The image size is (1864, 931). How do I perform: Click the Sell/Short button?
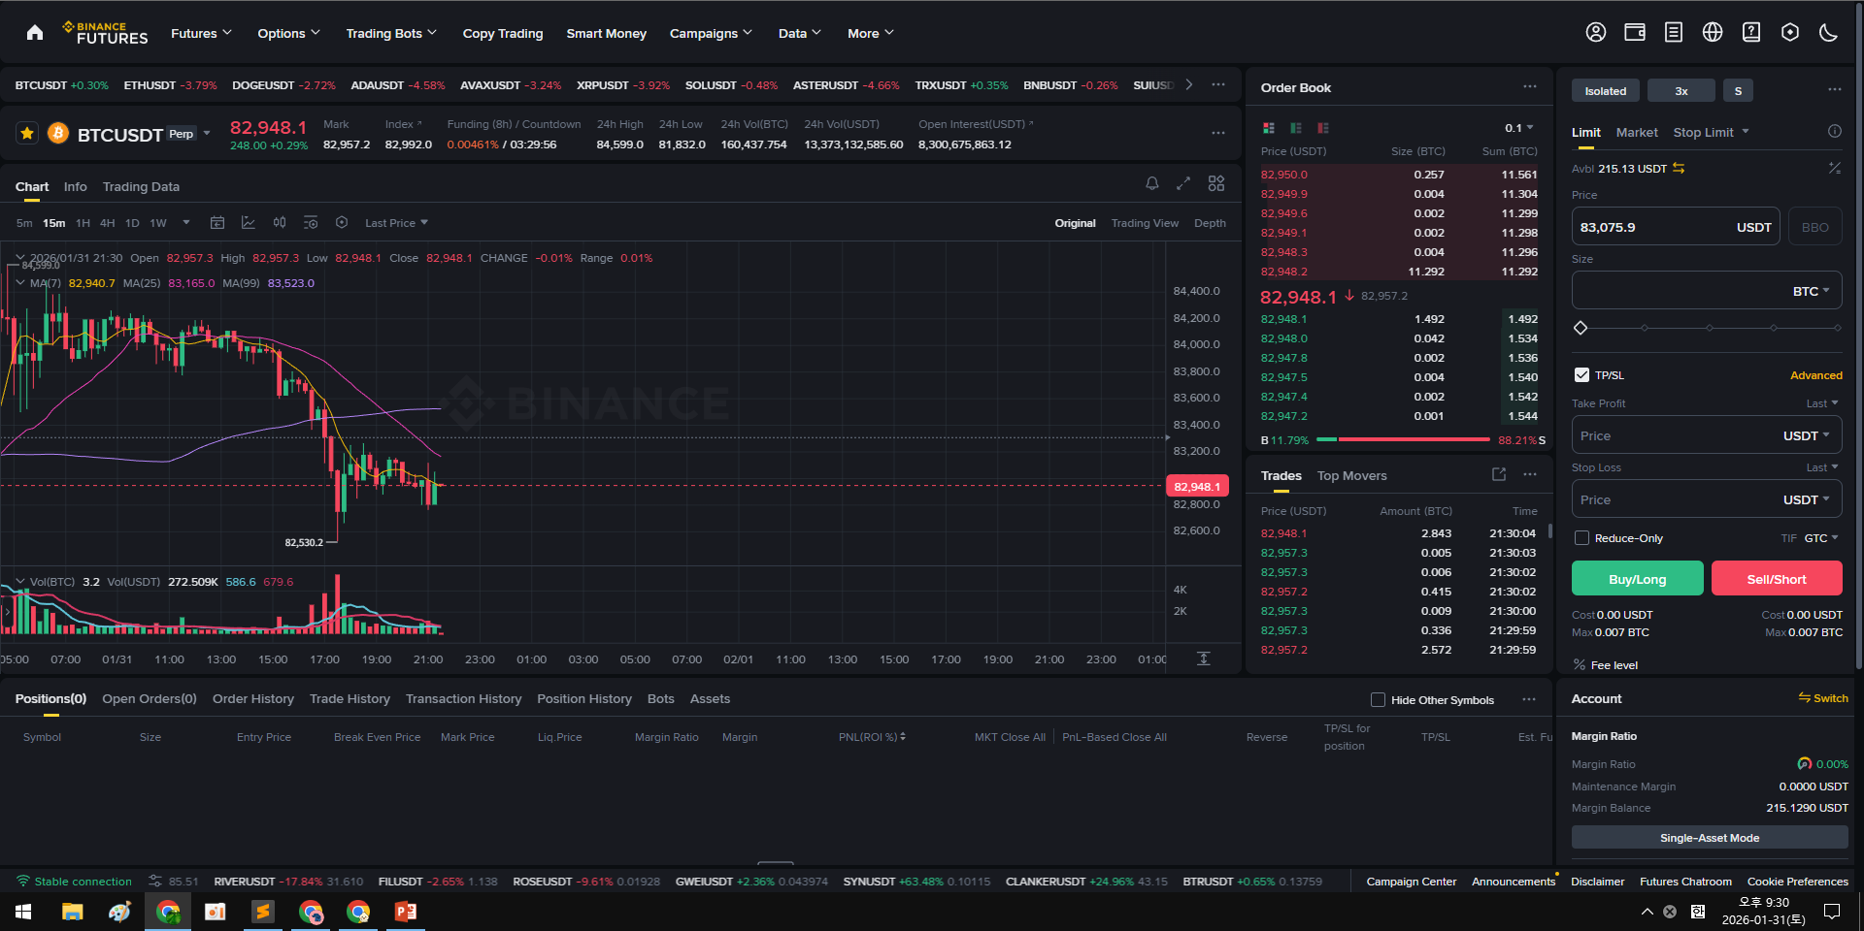click(1776, 579)
